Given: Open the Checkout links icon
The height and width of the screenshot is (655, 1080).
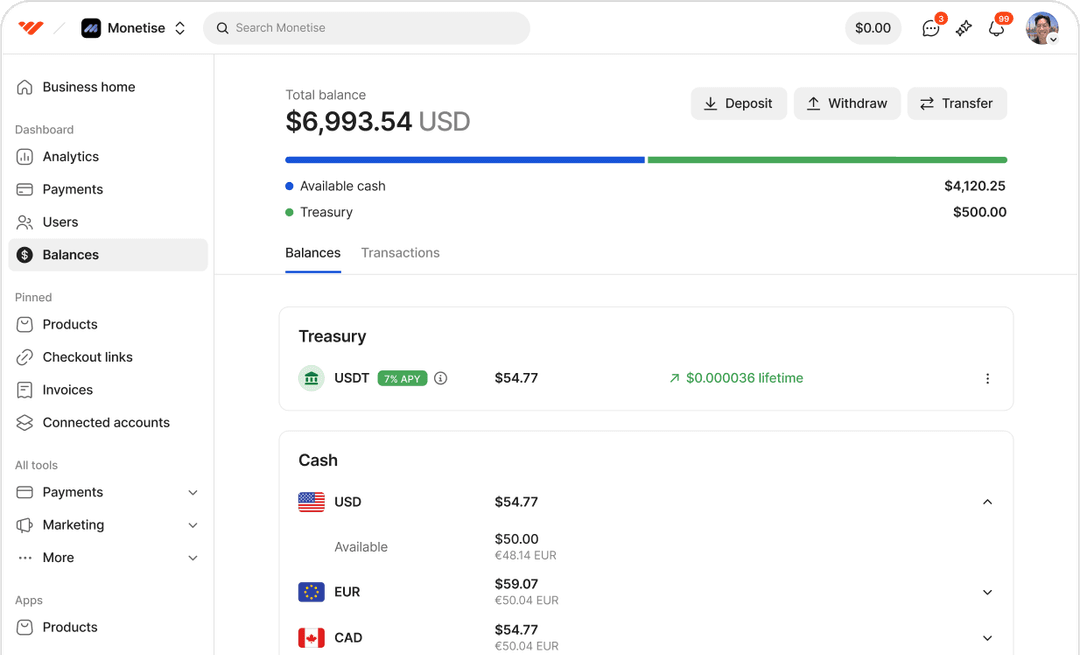Looking at the screenshot, I should point(23,357).
